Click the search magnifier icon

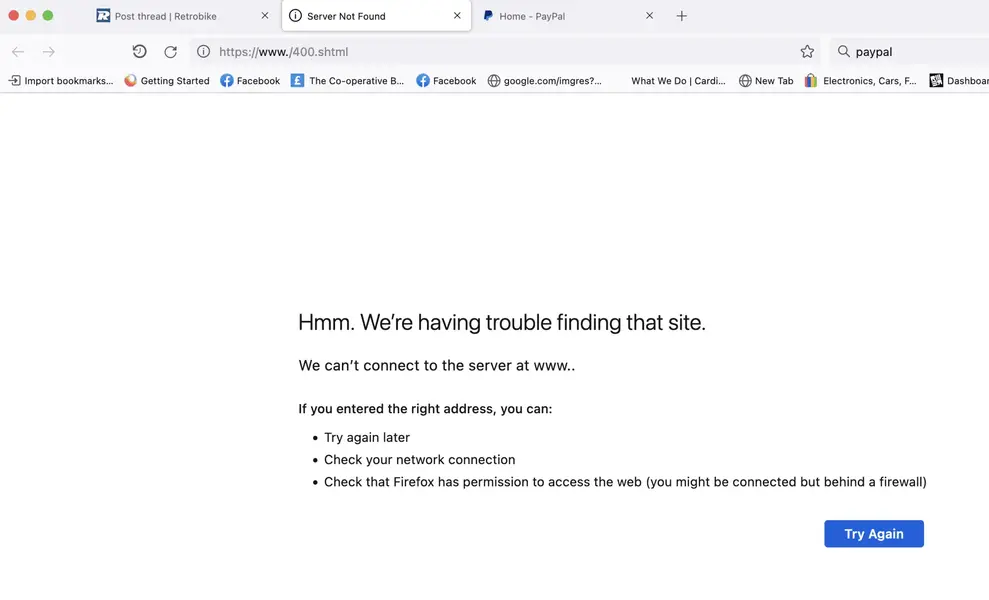tap(843, 52)
